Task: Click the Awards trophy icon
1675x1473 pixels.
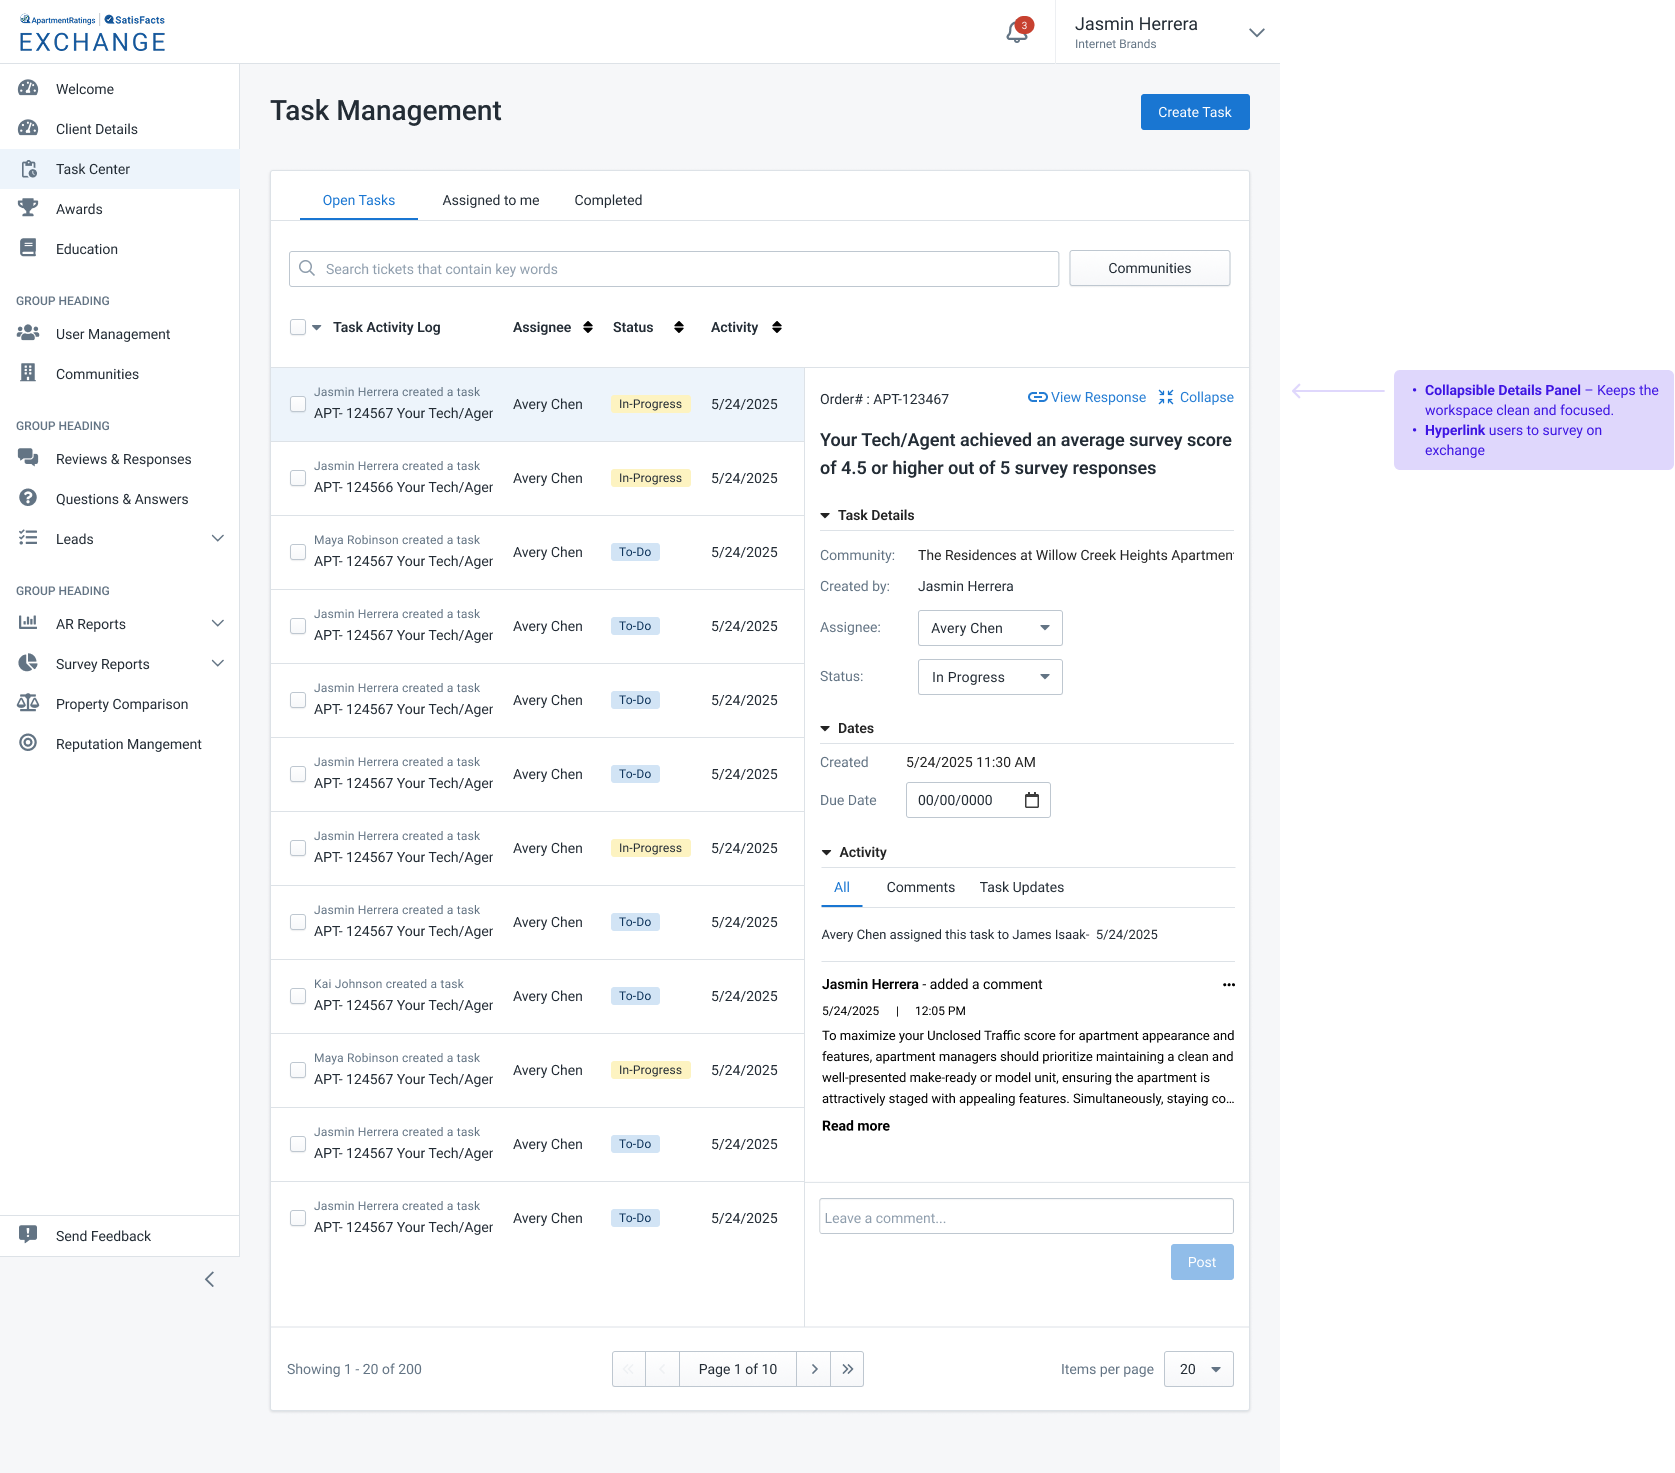Action: tap(28, 208)
